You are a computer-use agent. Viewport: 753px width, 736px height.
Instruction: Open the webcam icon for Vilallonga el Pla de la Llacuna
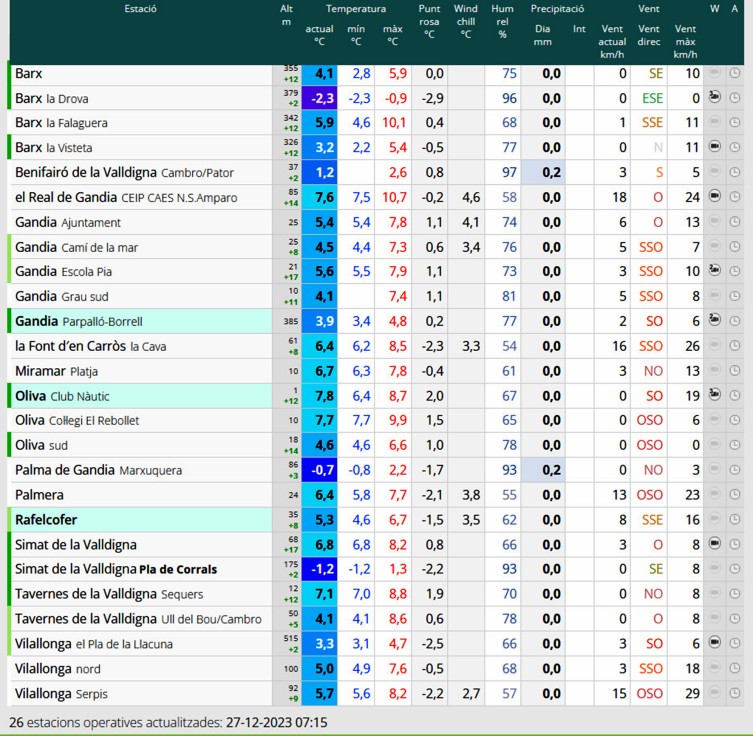[715, 643]
